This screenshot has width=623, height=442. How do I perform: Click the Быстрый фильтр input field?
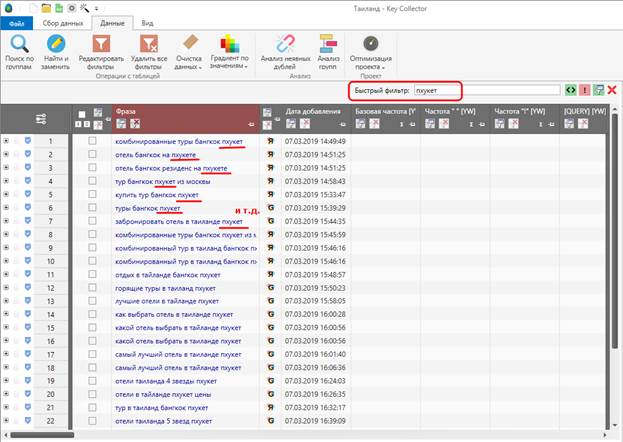tap(487, 90)
